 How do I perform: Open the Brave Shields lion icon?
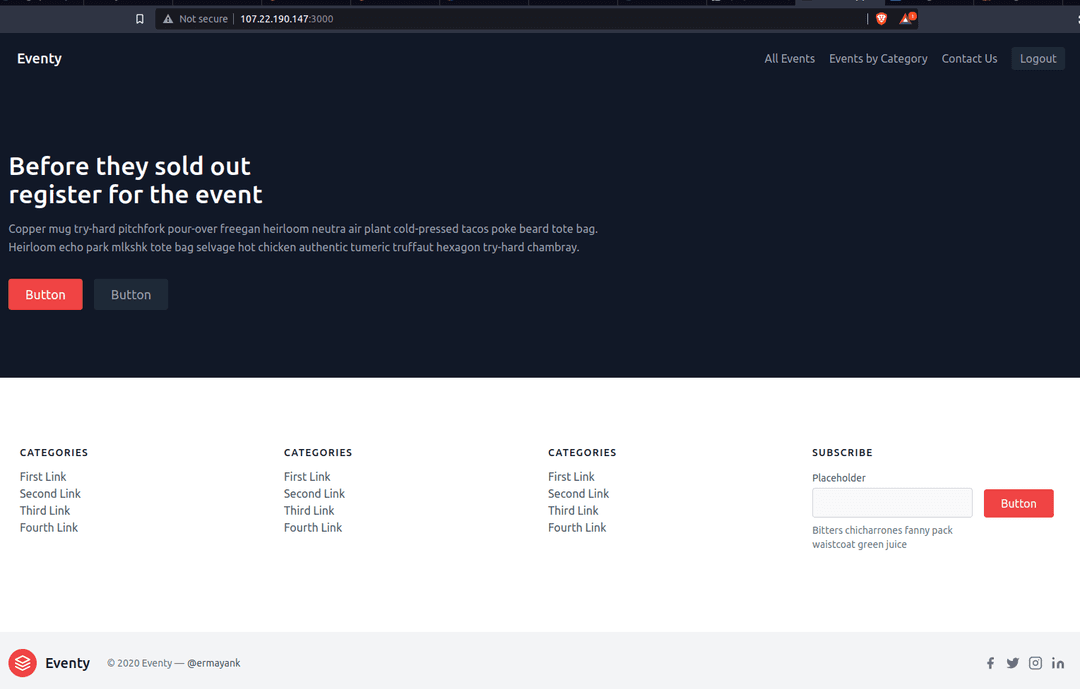pyautogui.click(x=881, y=19)
